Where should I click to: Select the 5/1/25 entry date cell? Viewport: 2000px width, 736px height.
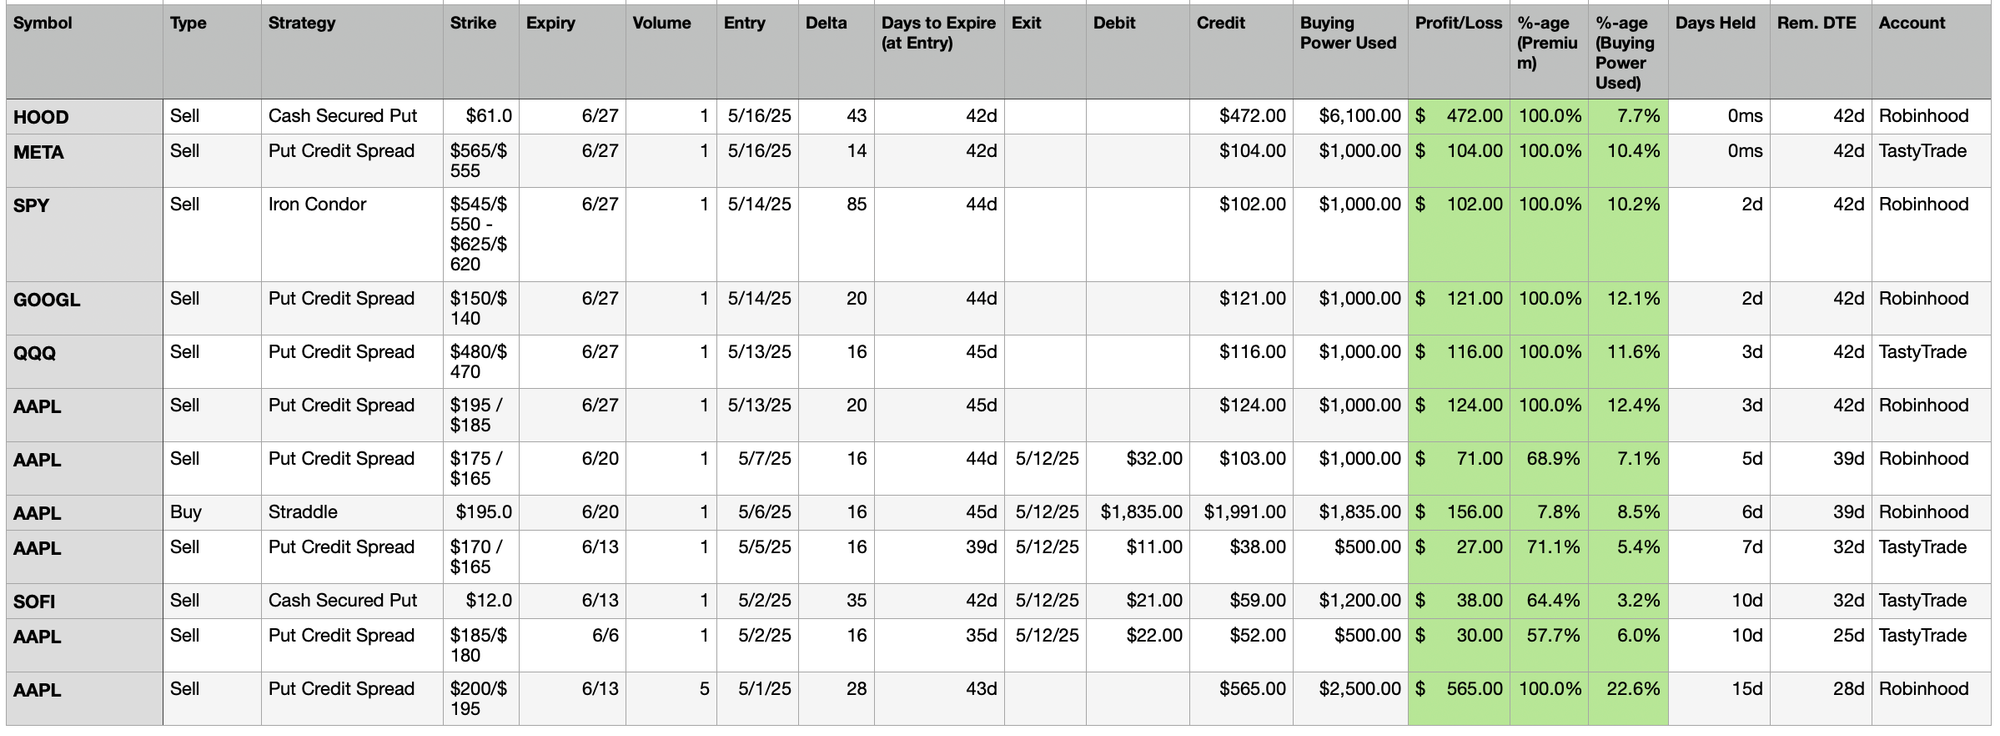pyautogui.click(x=757, y=698)
